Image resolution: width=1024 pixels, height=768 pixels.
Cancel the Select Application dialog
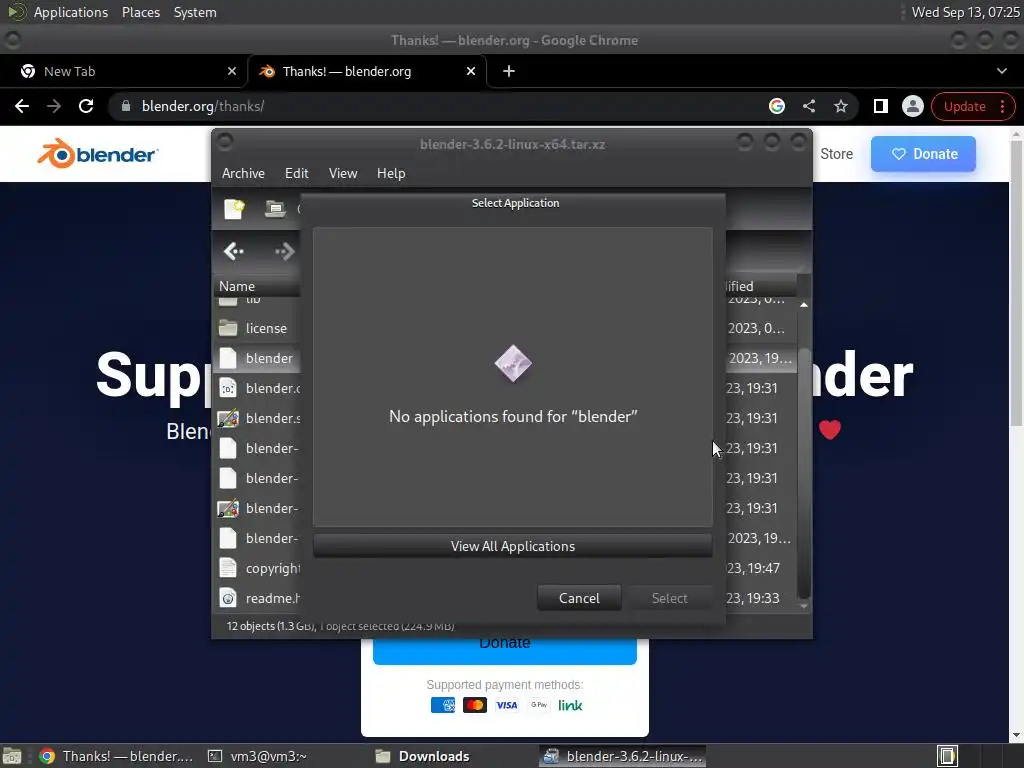579,598
